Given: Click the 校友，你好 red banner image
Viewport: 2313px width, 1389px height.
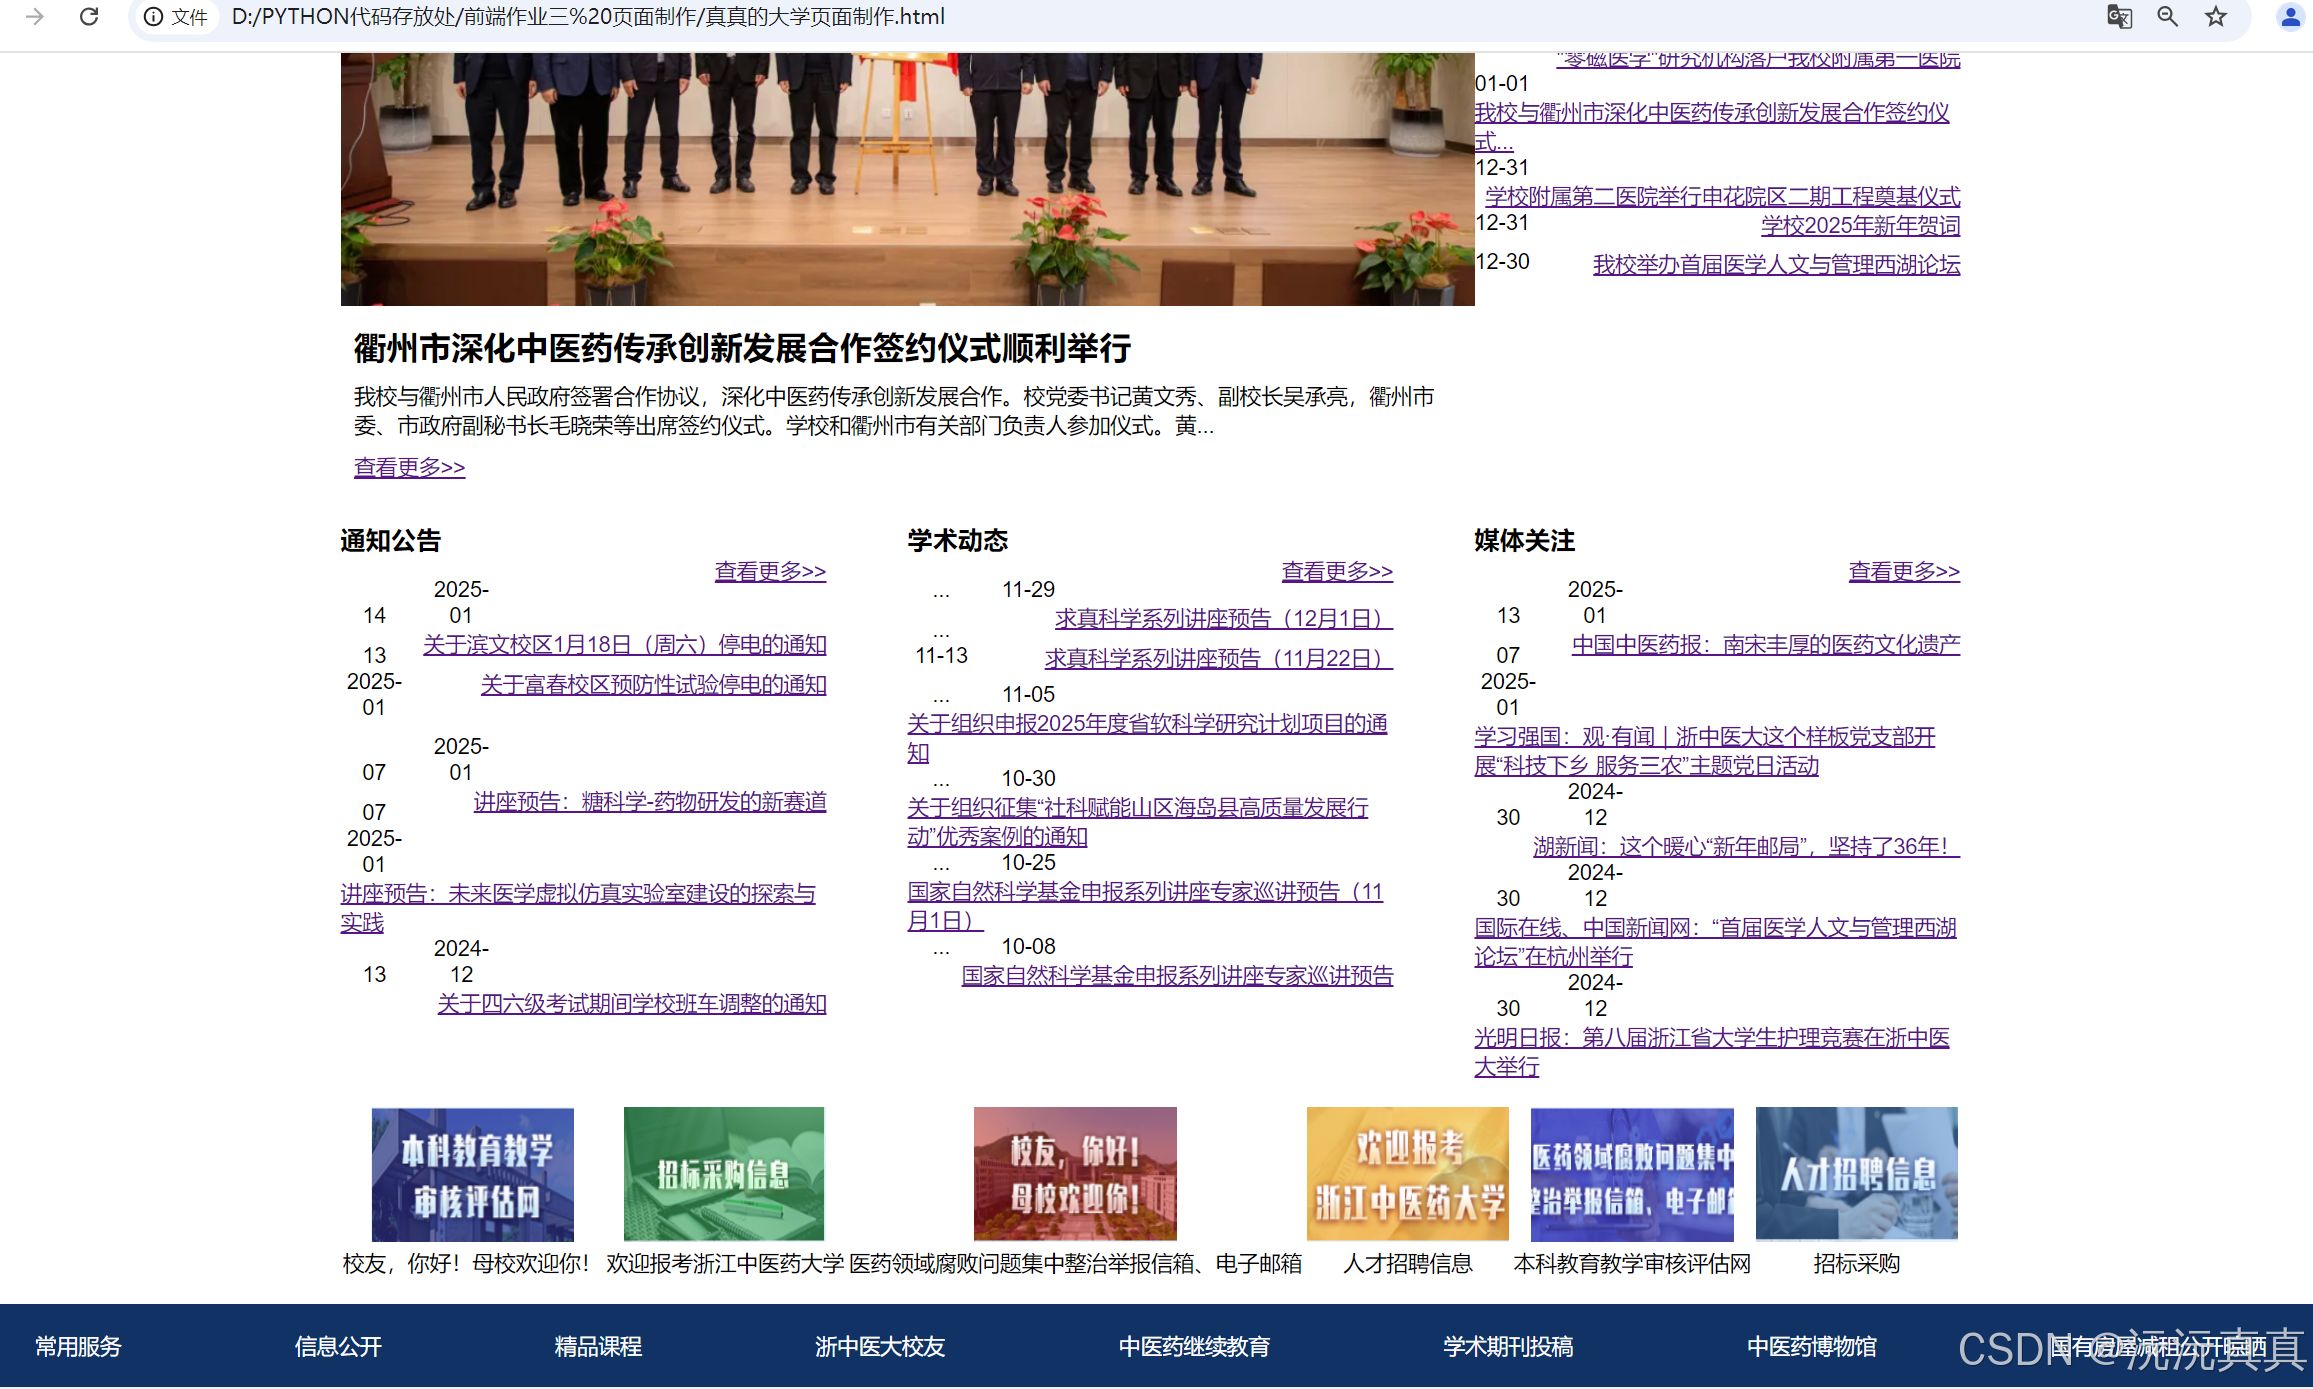Looking at the screenshot, I should (1075, 1173).
